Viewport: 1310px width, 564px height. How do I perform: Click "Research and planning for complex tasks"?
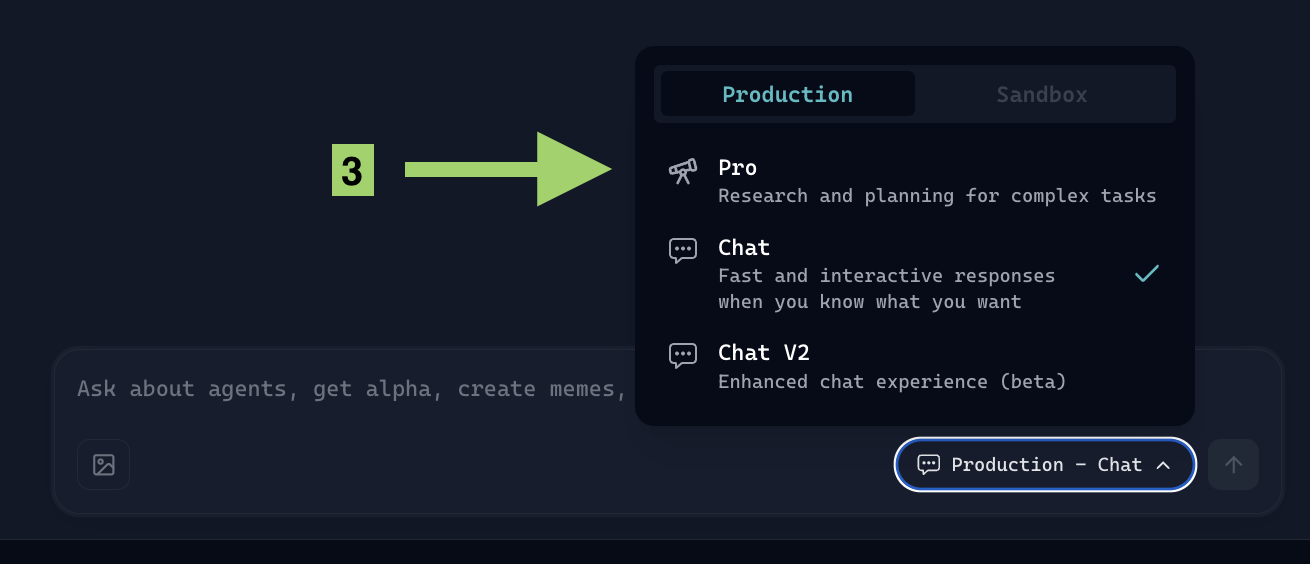pos(937,196)
